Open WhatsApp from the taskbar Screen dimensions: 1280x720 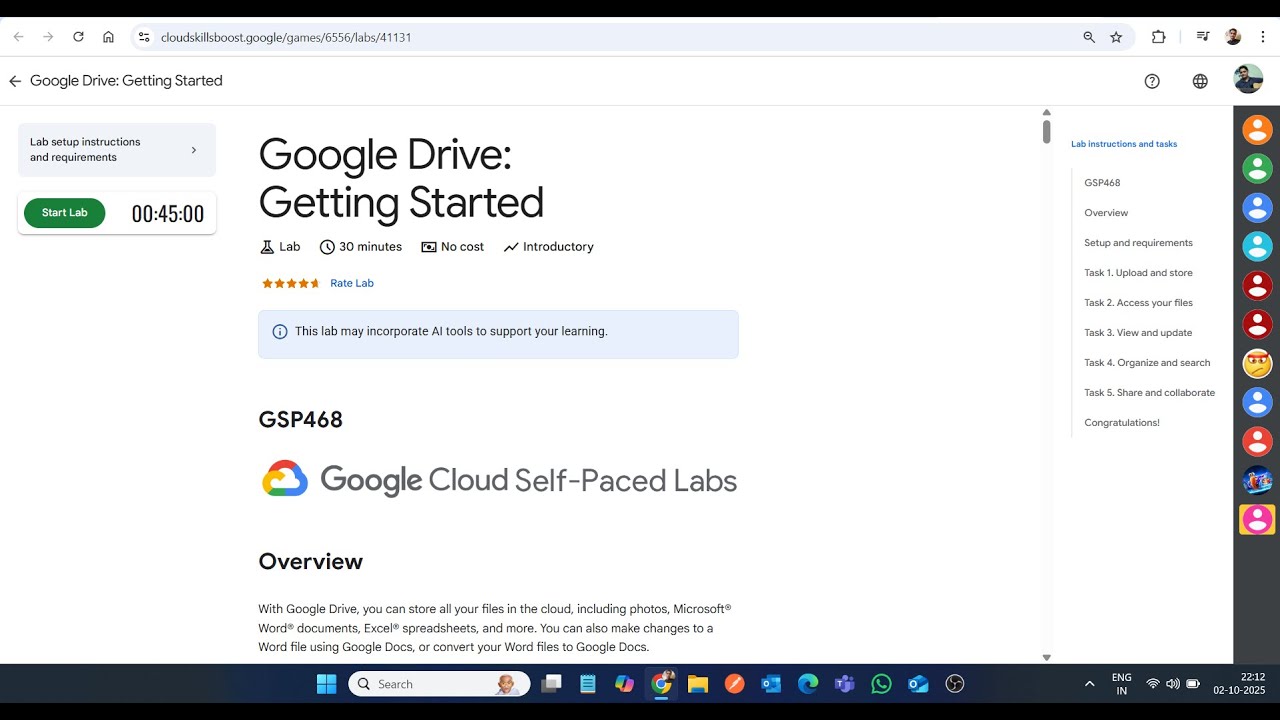[x=881, y=684]
